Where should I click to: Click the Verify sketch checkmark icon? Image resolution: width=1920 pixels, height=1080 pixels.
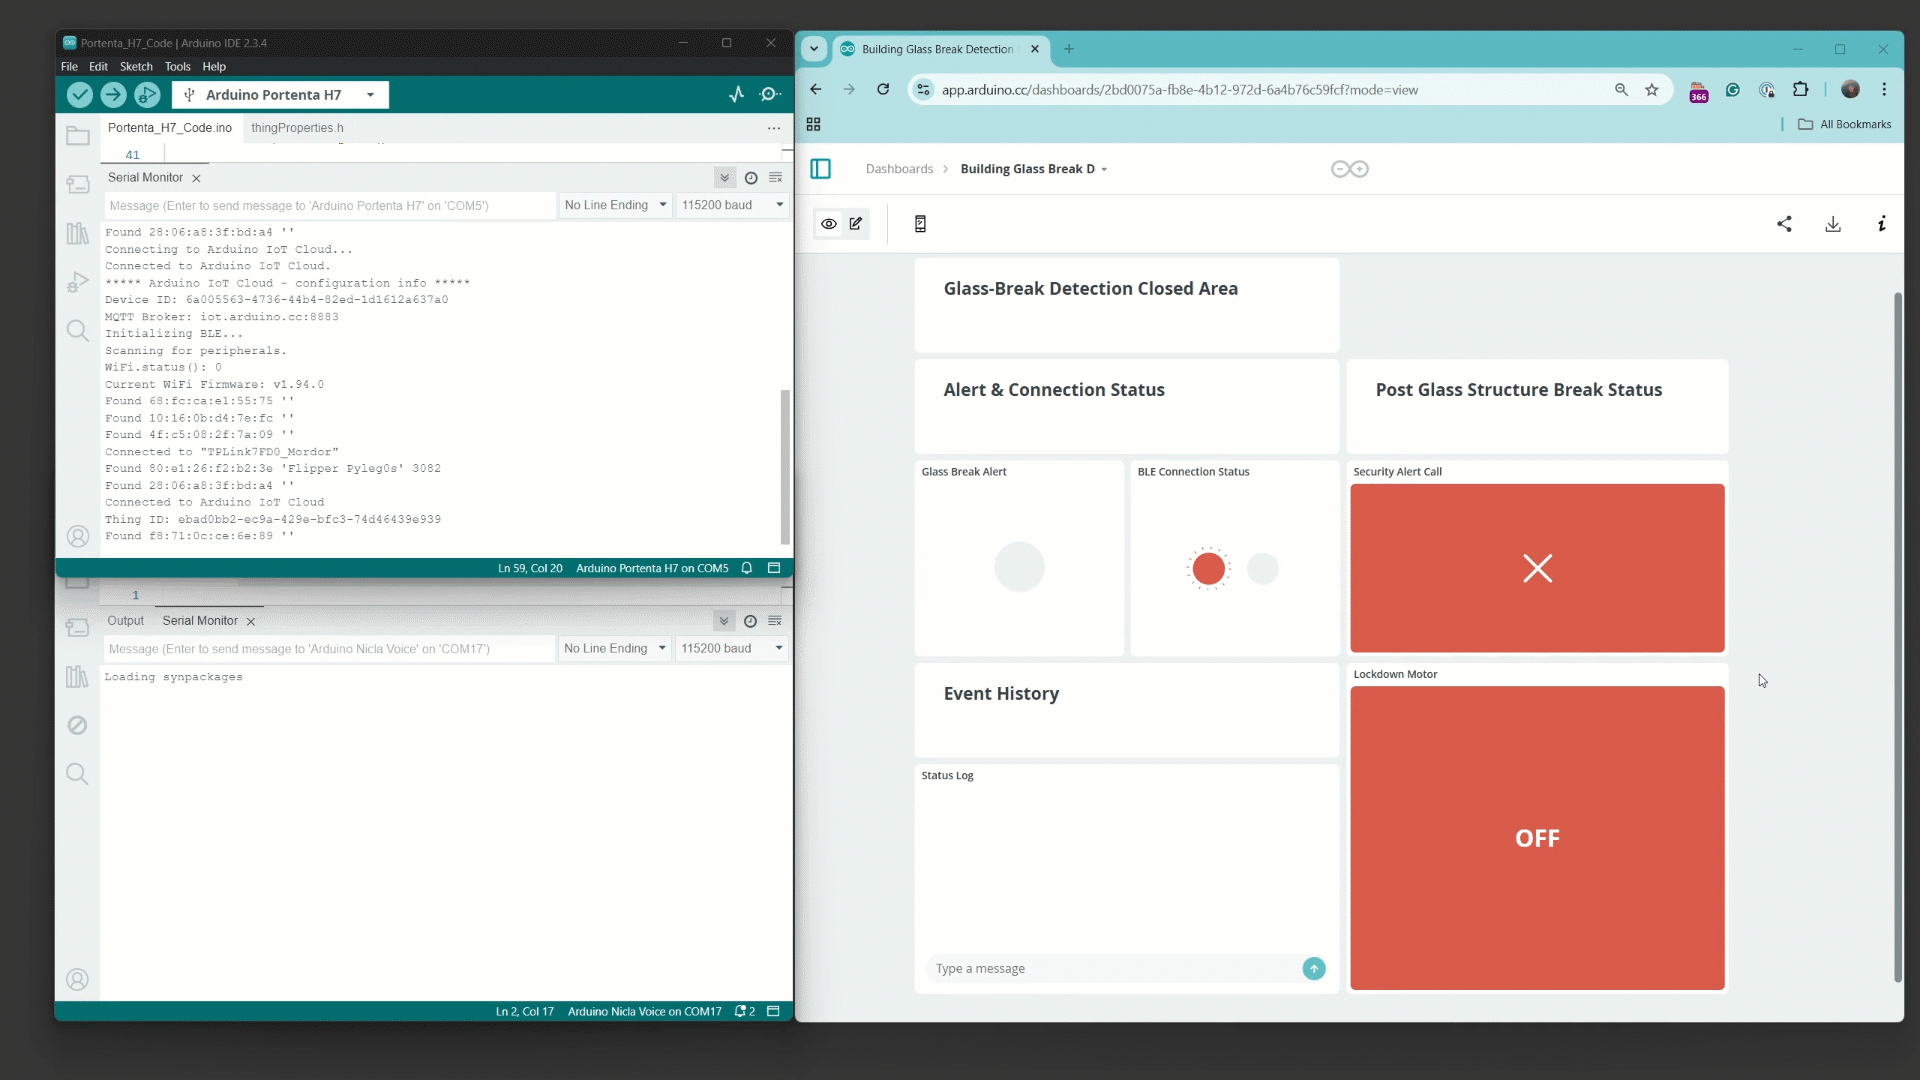pyautogui.click(x=80, y=94)
